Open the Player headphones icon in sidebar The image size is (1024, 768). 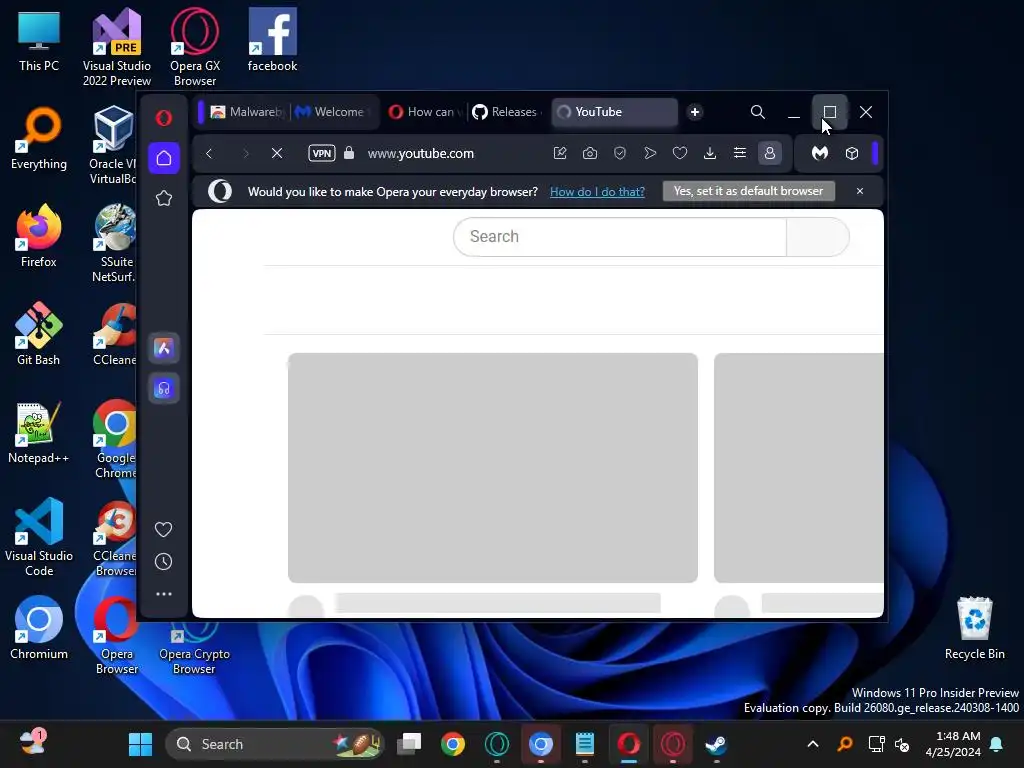click(x=164, y=389)
